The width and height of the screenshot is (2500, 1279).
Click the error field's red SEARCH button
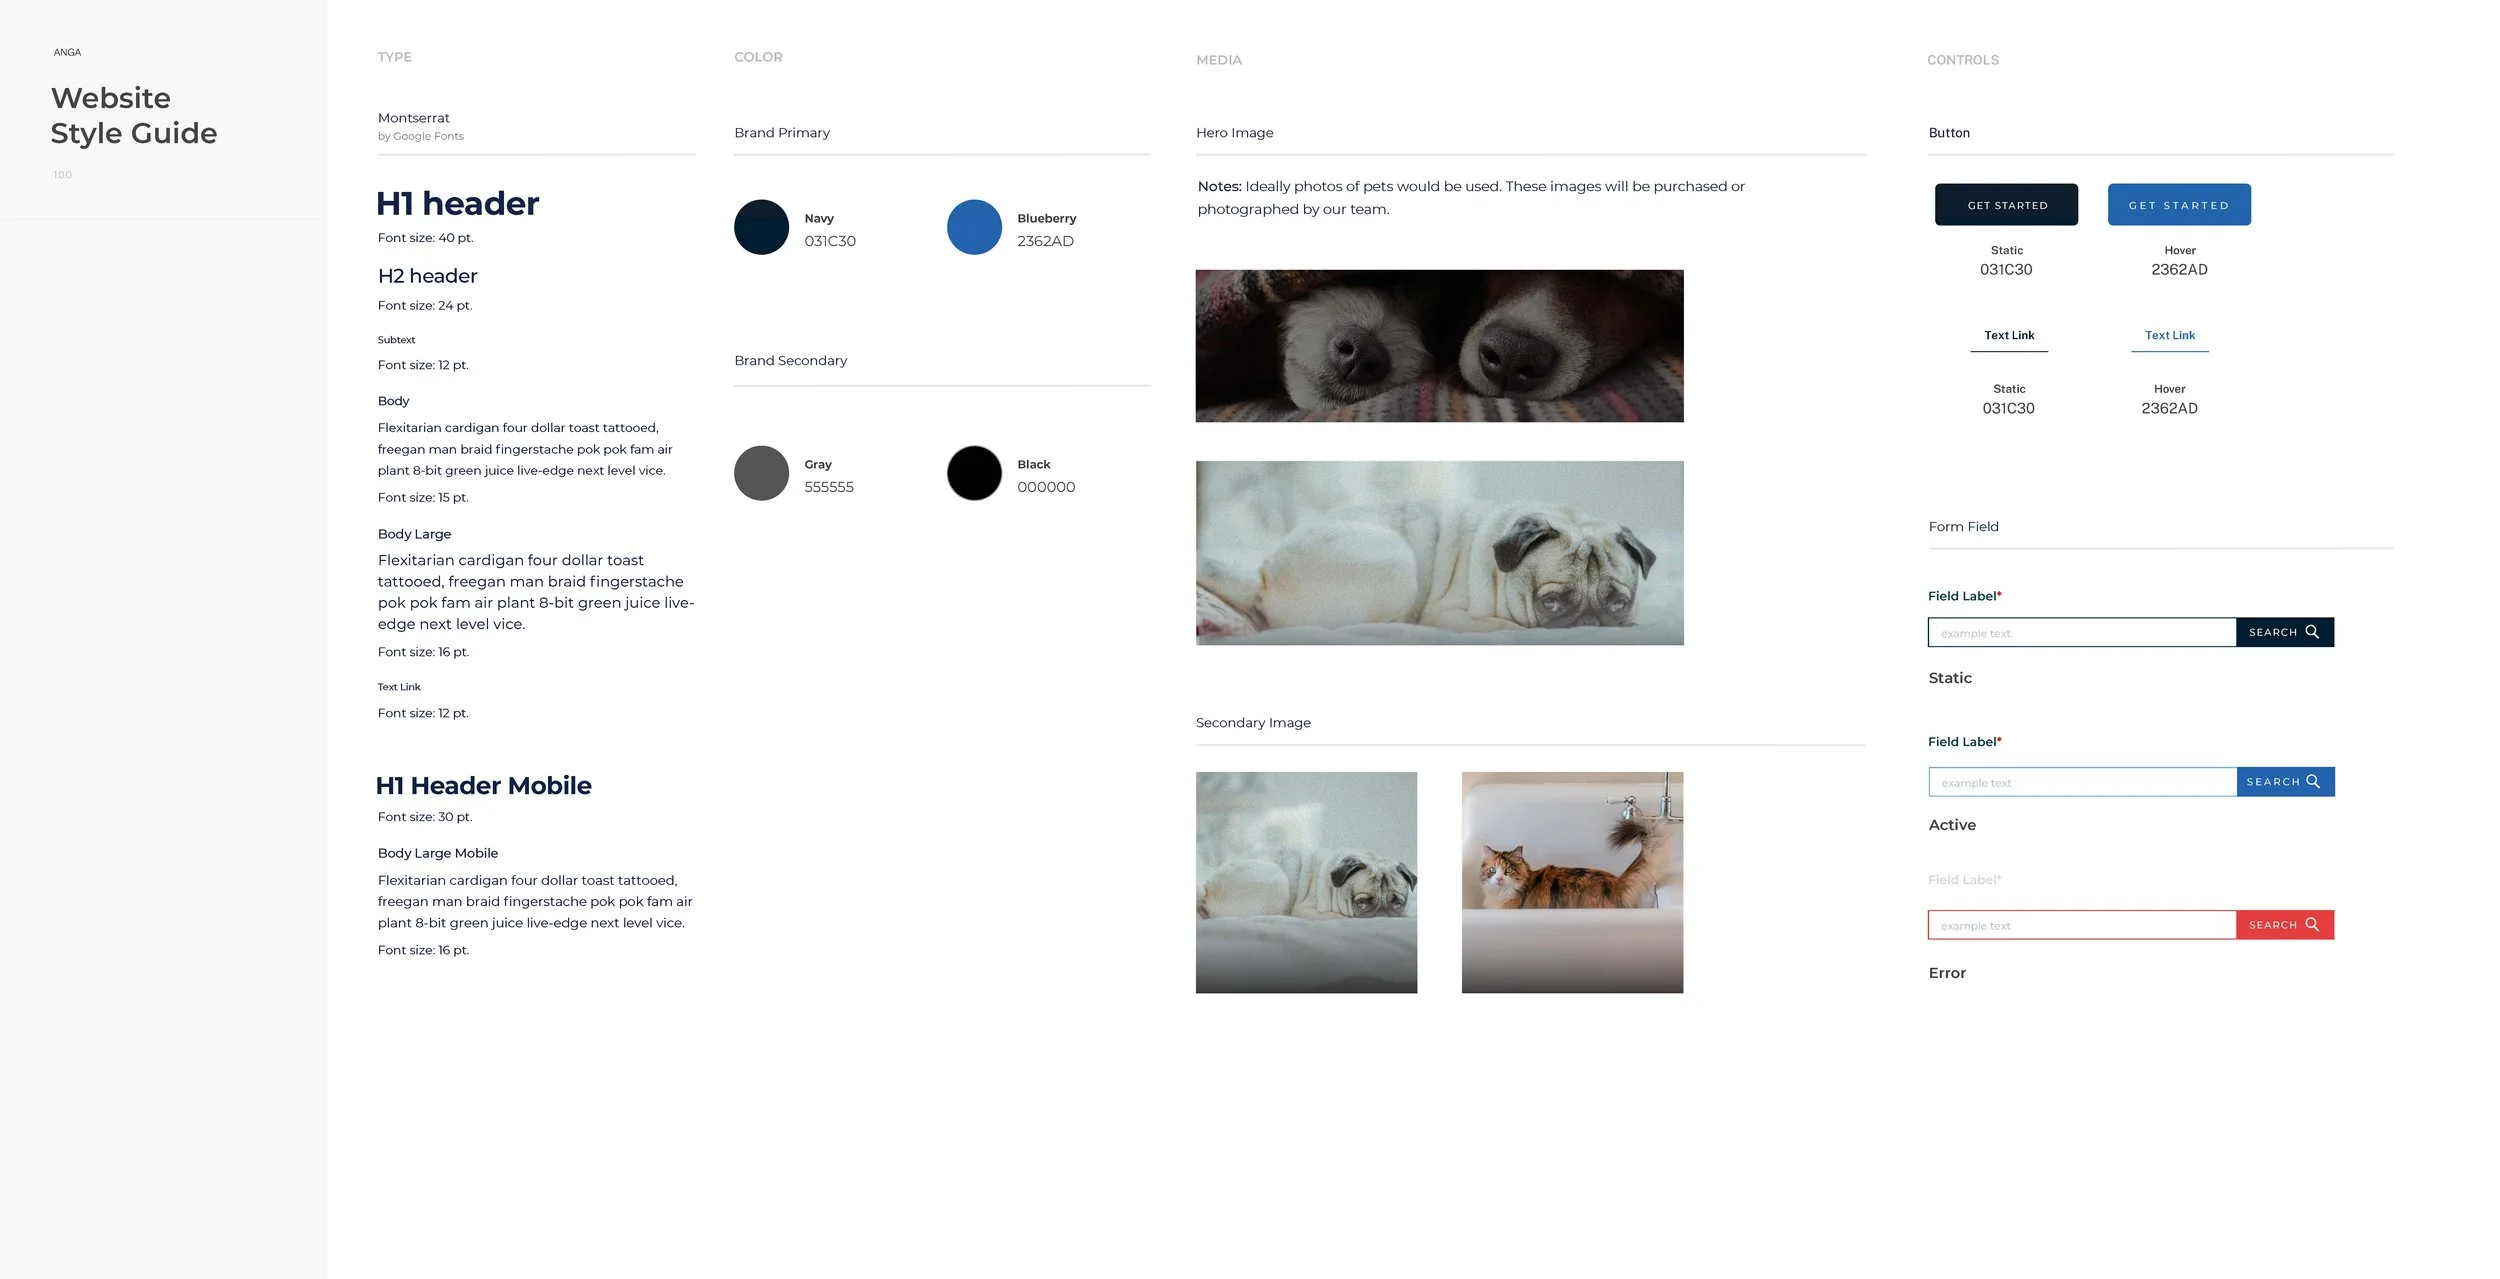pos(2284,925)
